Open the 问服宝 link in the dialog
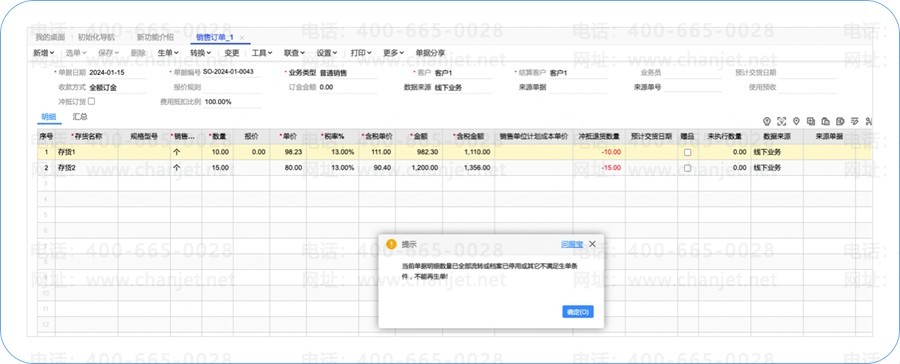 coord(572,244)
